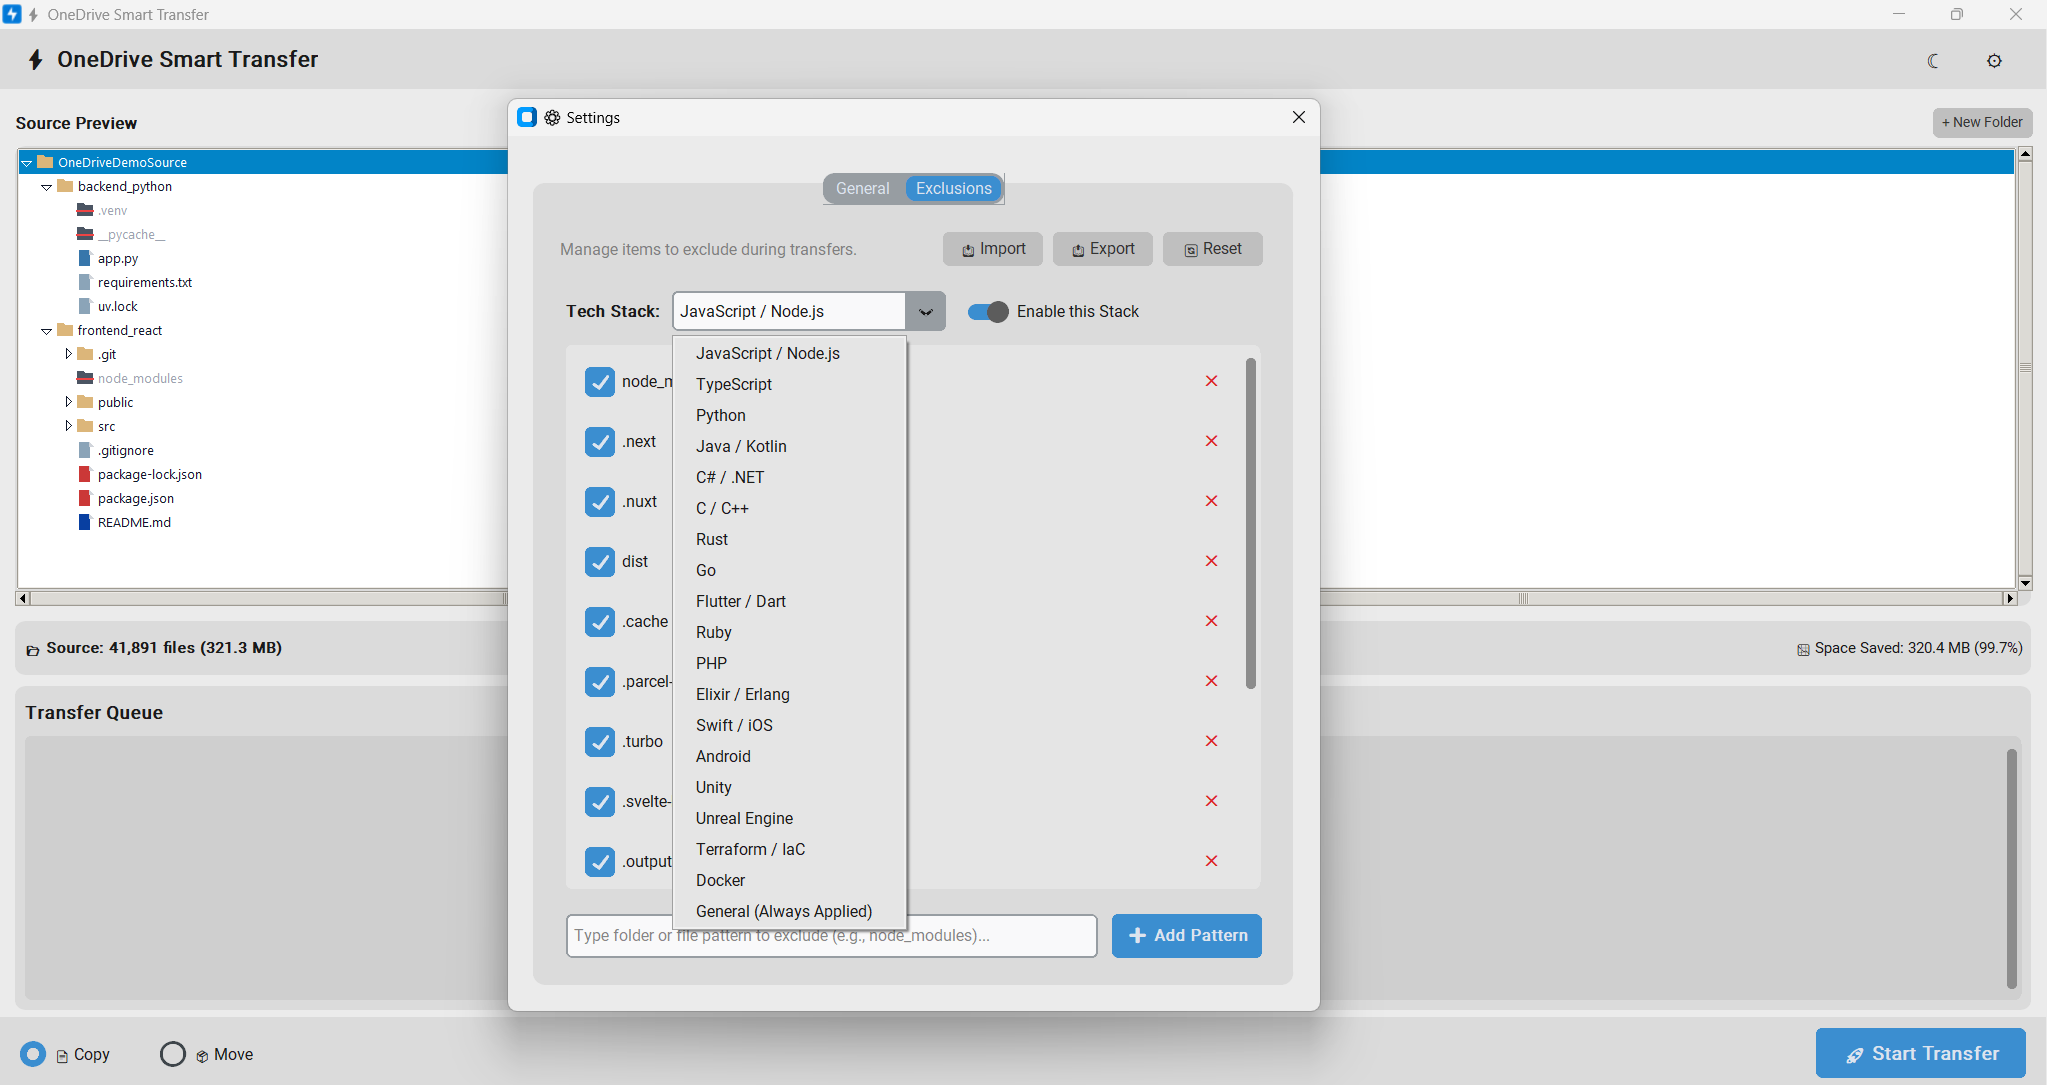Uncheck the .next exclusion checkbox
Image resolution: width=2047 pixels, height=1085 pixels.
click(600, 441)
